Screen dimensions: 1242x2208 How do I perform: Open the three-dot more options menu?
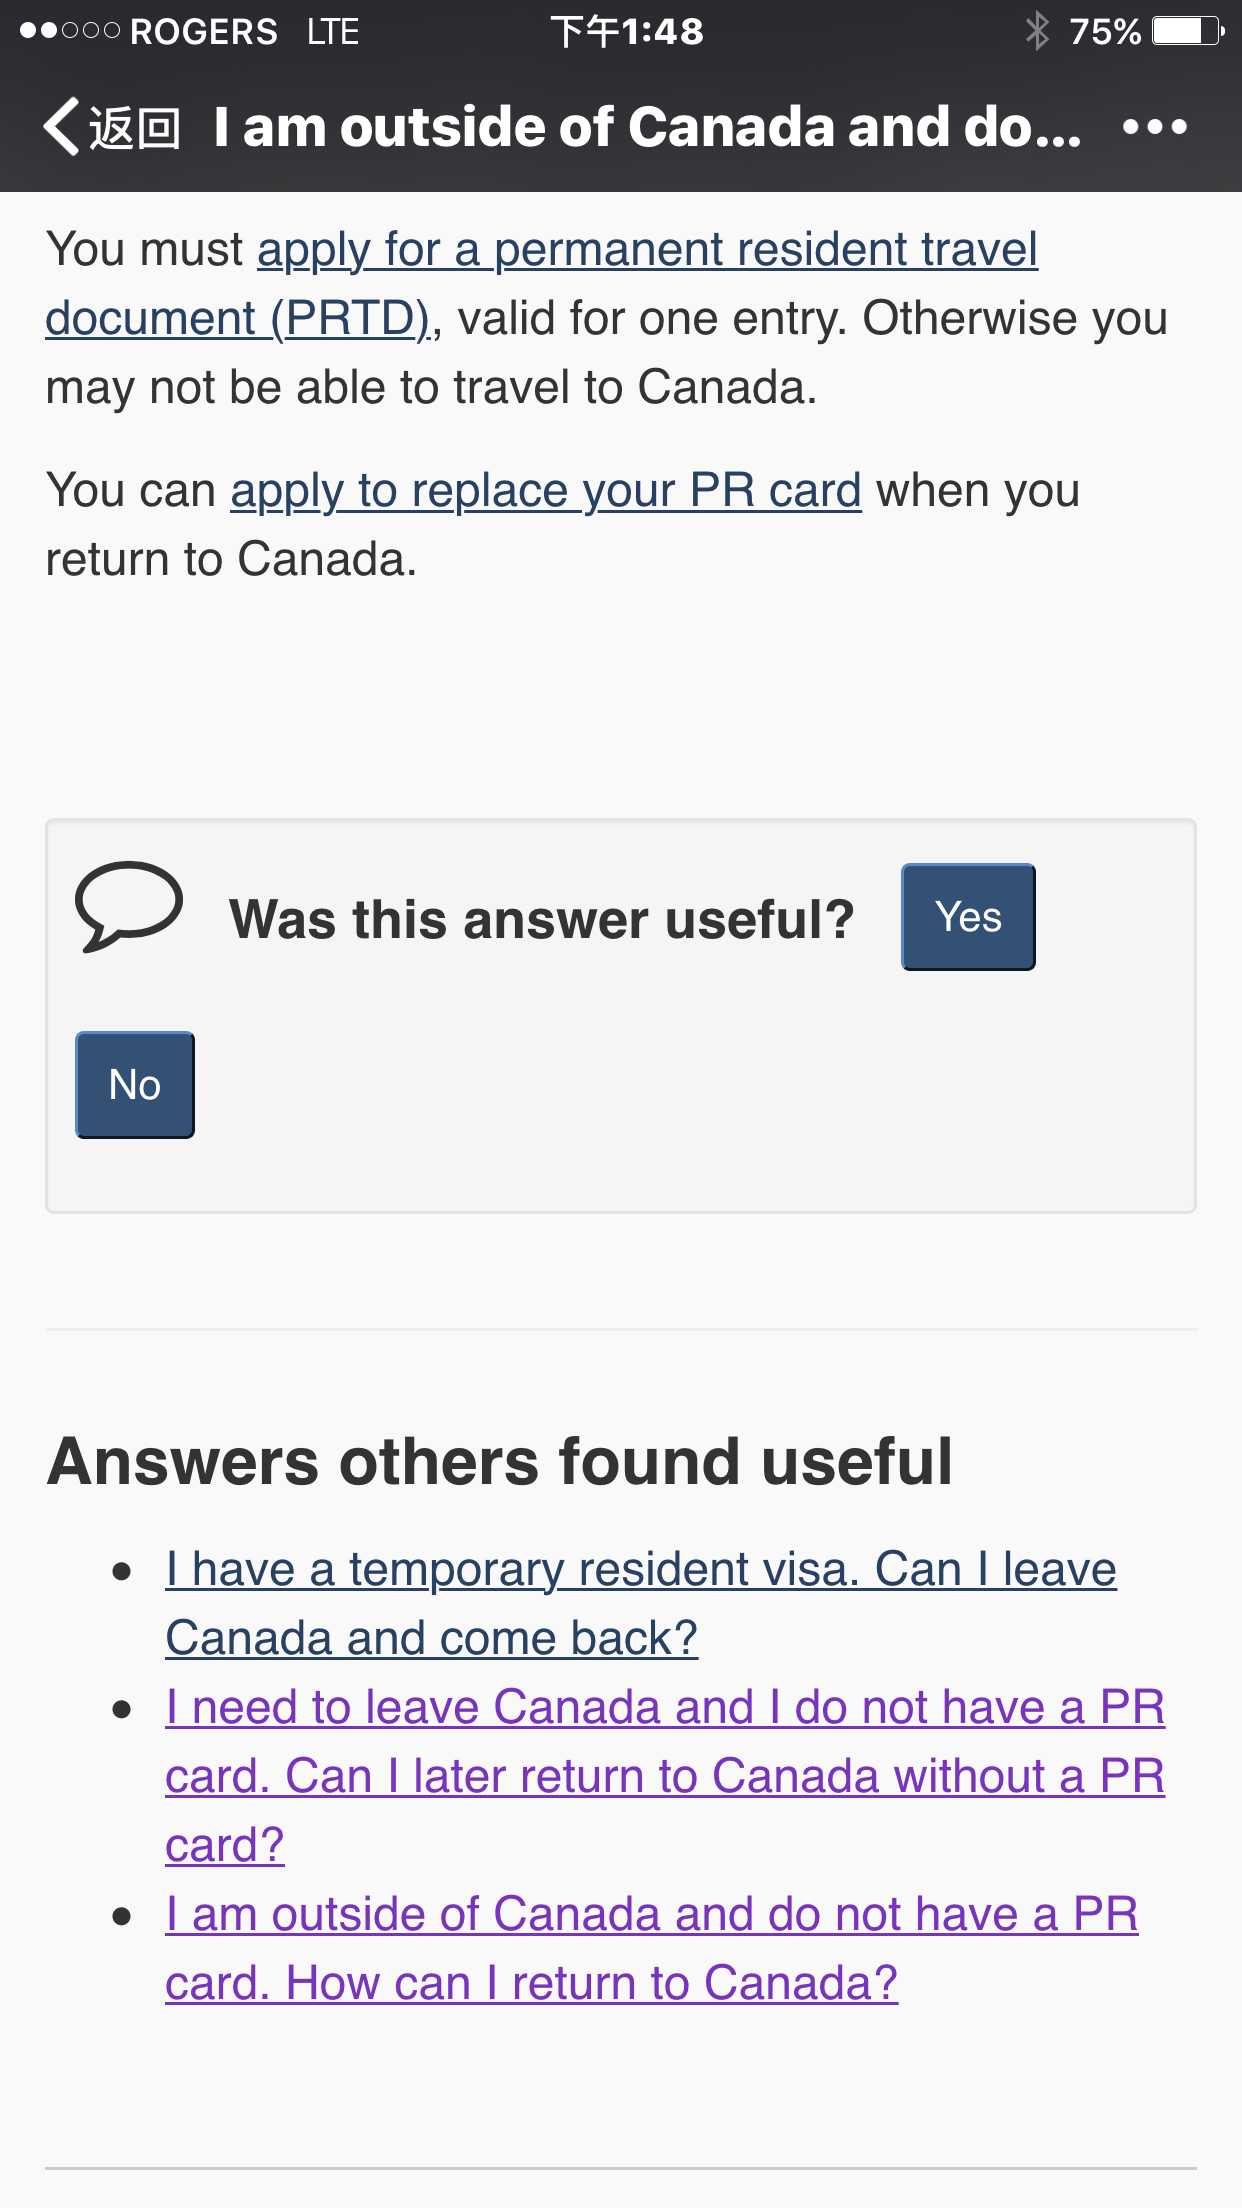click(1154, 127)
